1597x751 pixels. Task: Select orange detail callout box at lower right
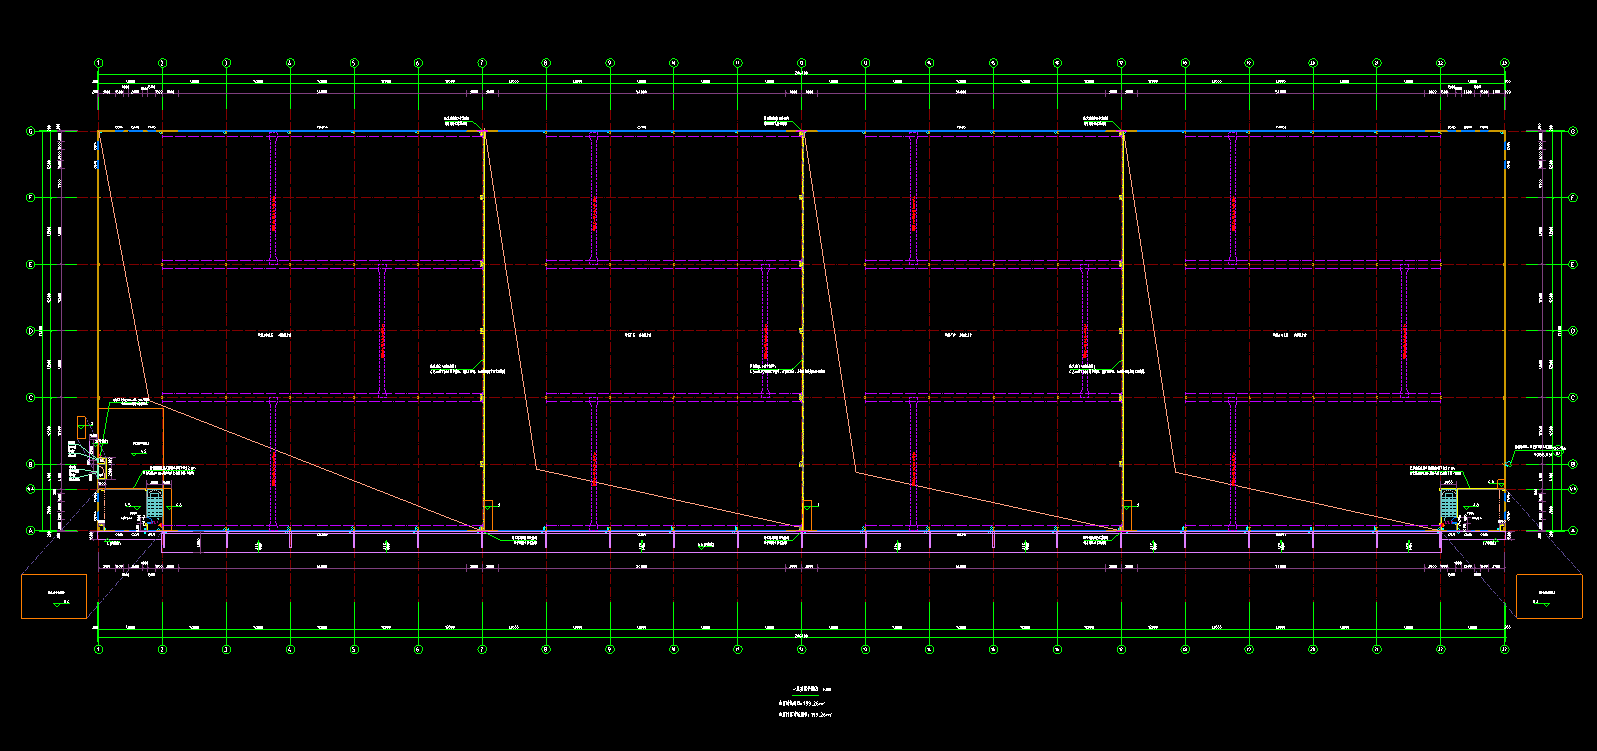pos(1549,596)
